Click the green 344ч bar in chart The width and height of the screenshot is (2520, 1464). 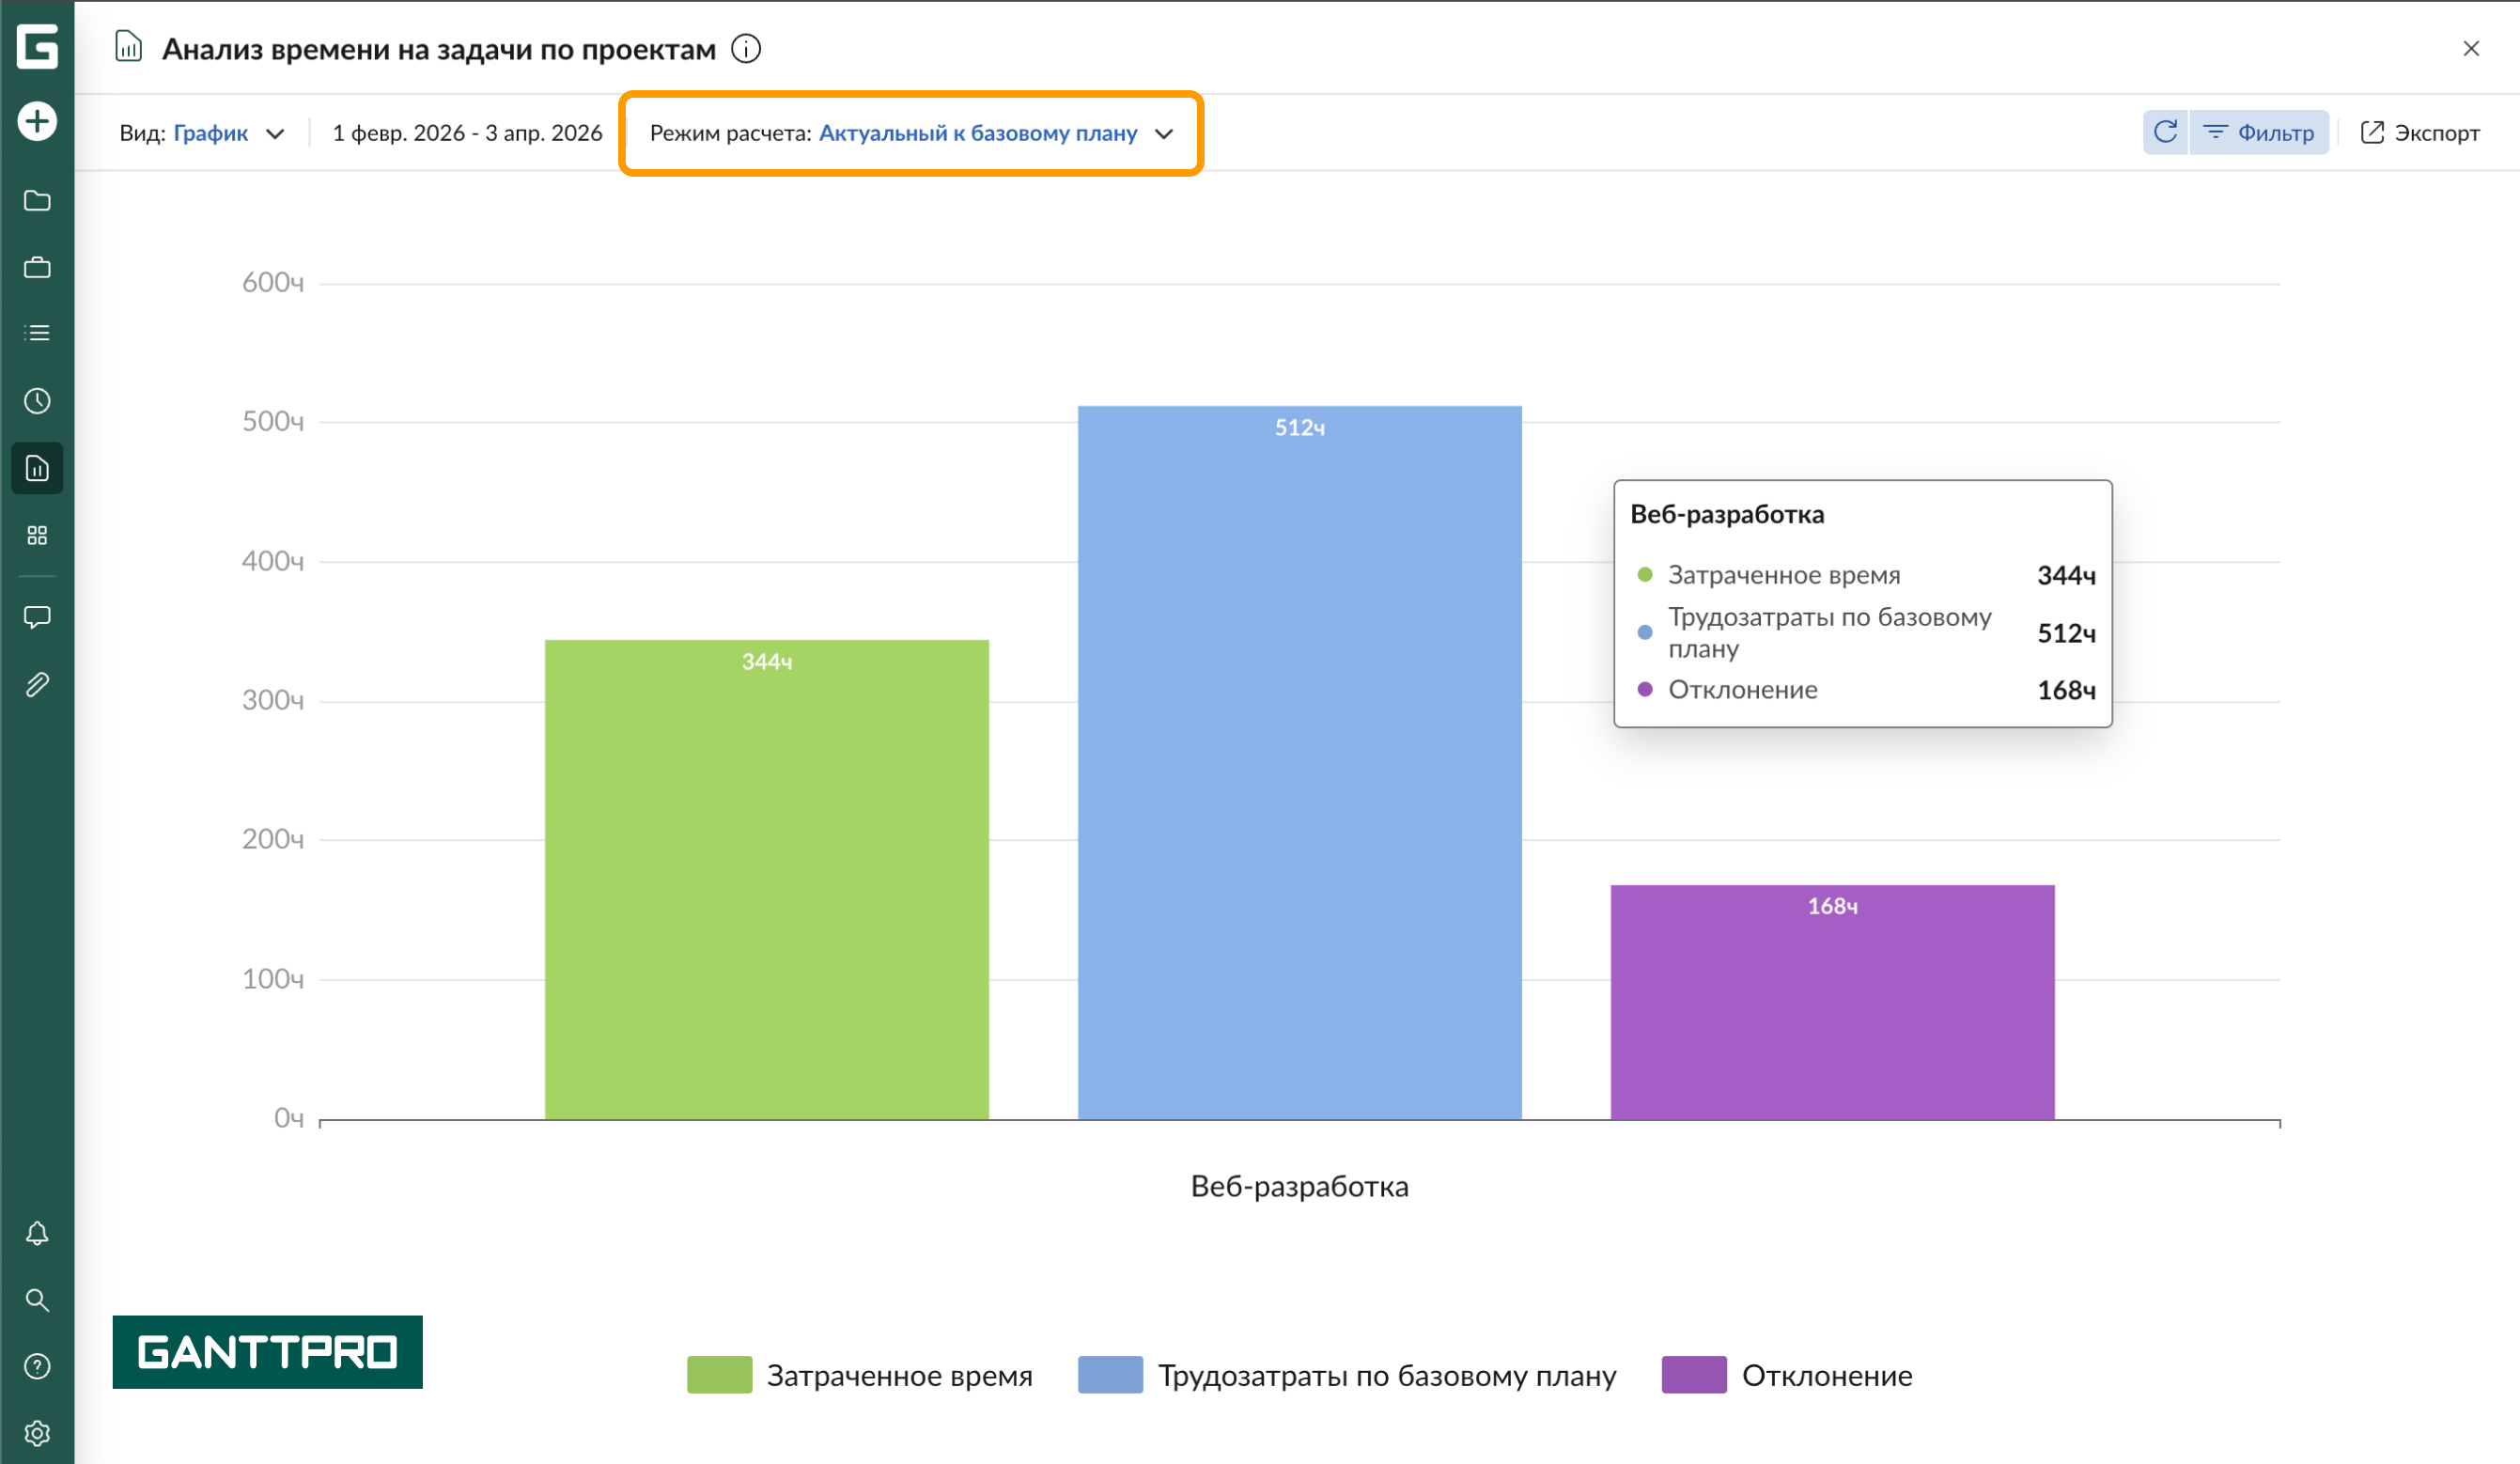[x=767, y=880]
